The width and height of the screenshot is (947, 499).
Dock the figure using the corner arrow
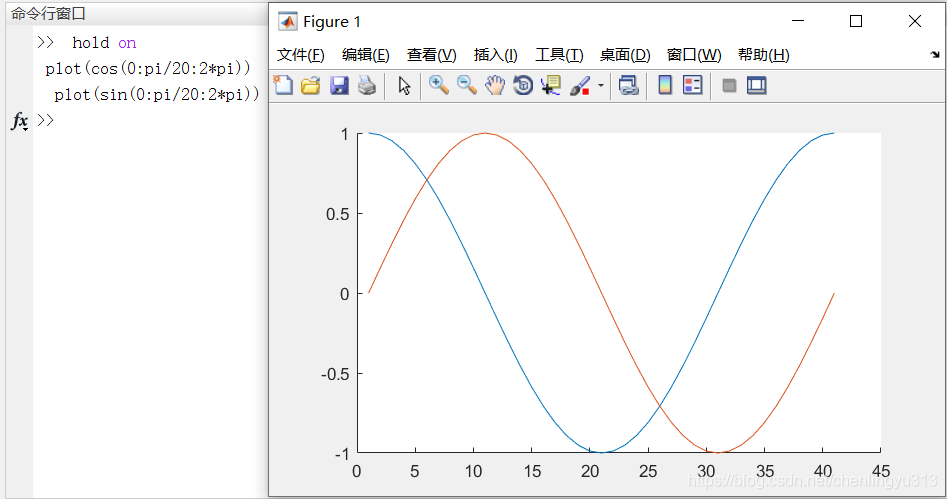pyautogui.click(x=935, y=54)
